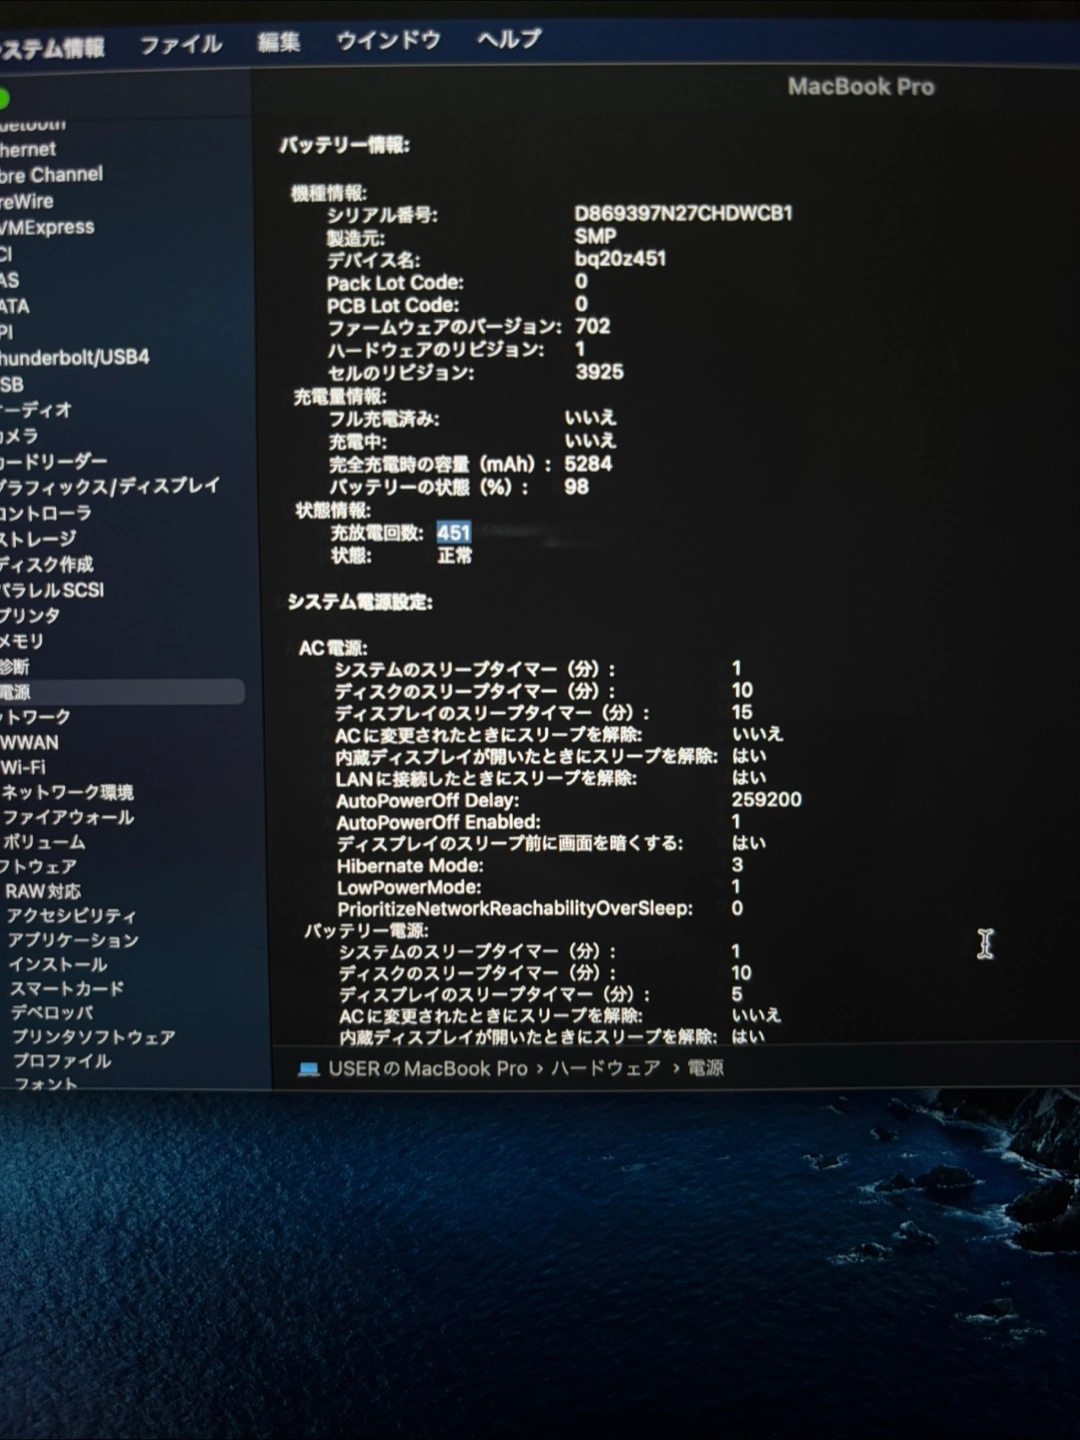Open スマートカード in the sidebar
Image resolution: width=1080 pixels, height=1440 pixels.
pos(67,988)
